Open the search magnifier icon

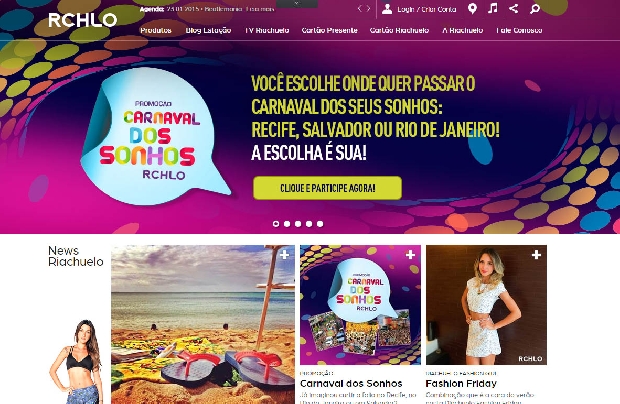pyautogui.click(x=535, y=9)
